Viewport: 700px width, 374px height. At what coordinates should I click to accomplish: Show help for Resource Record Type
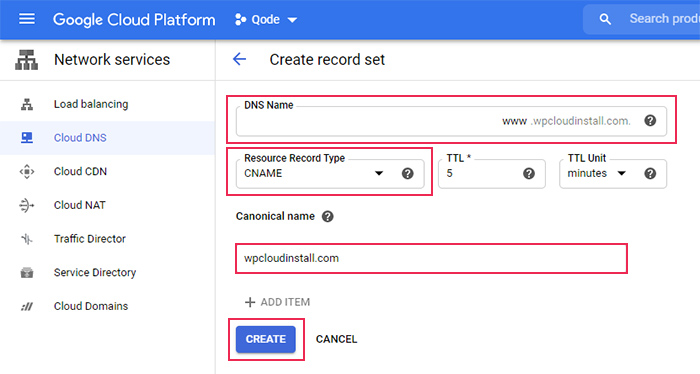[407, 174]
